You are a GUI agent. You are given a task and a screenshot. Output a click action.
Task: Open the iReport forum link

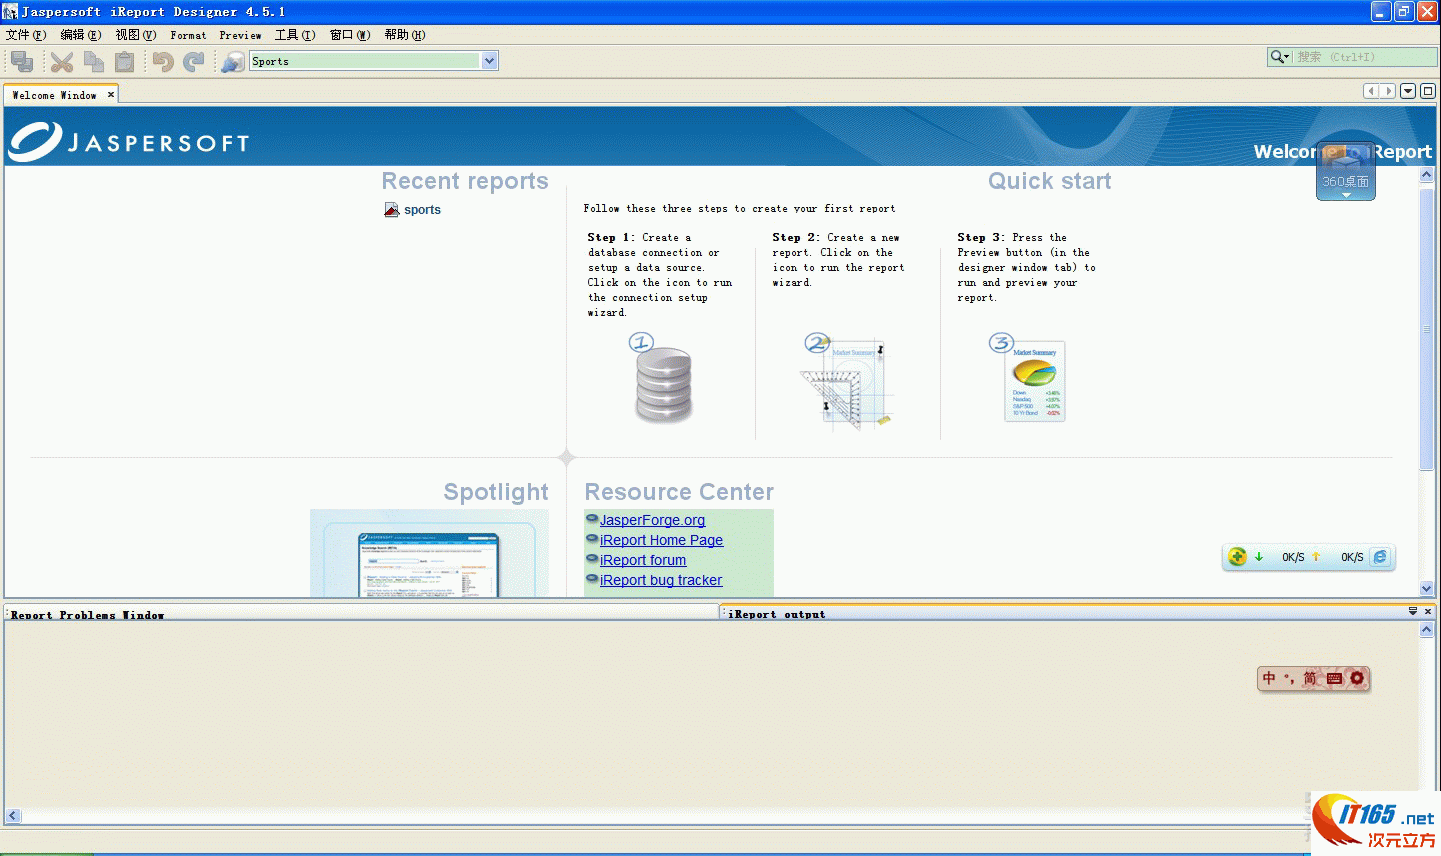coord(643,560)
